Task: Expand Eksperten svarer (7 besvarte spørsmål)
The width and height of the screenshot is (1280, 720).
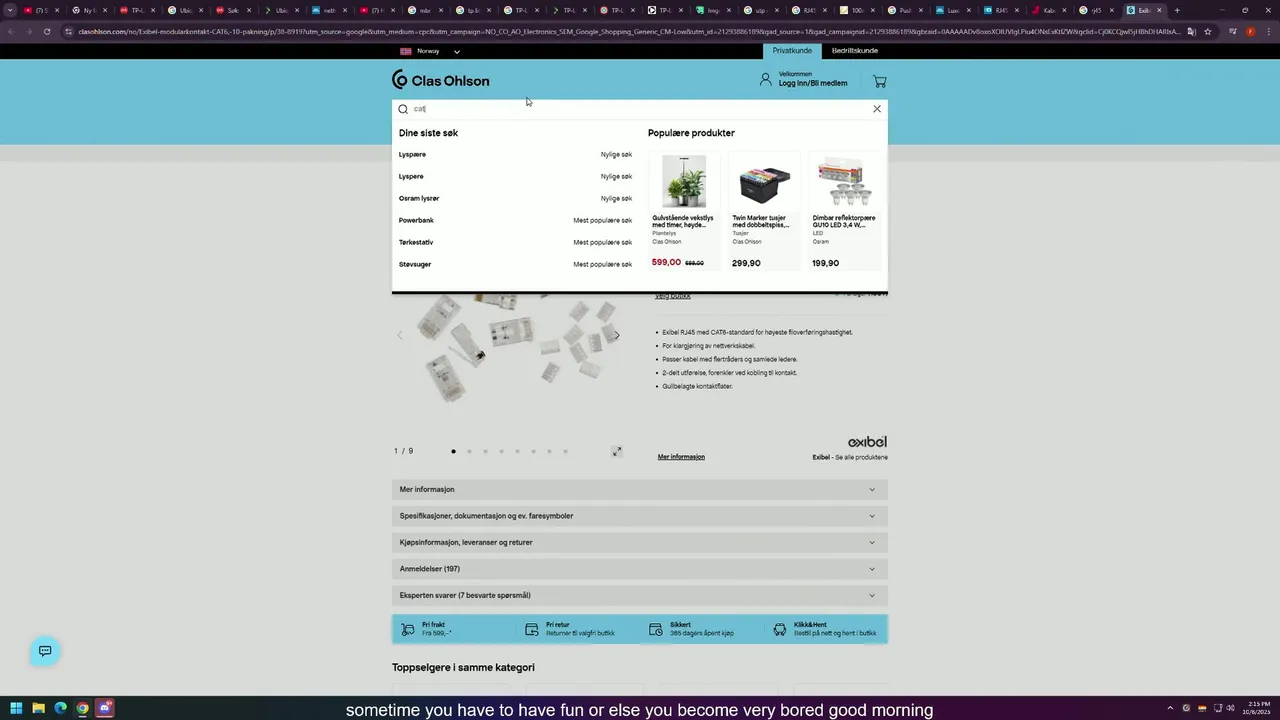Action: coord(640,595)
